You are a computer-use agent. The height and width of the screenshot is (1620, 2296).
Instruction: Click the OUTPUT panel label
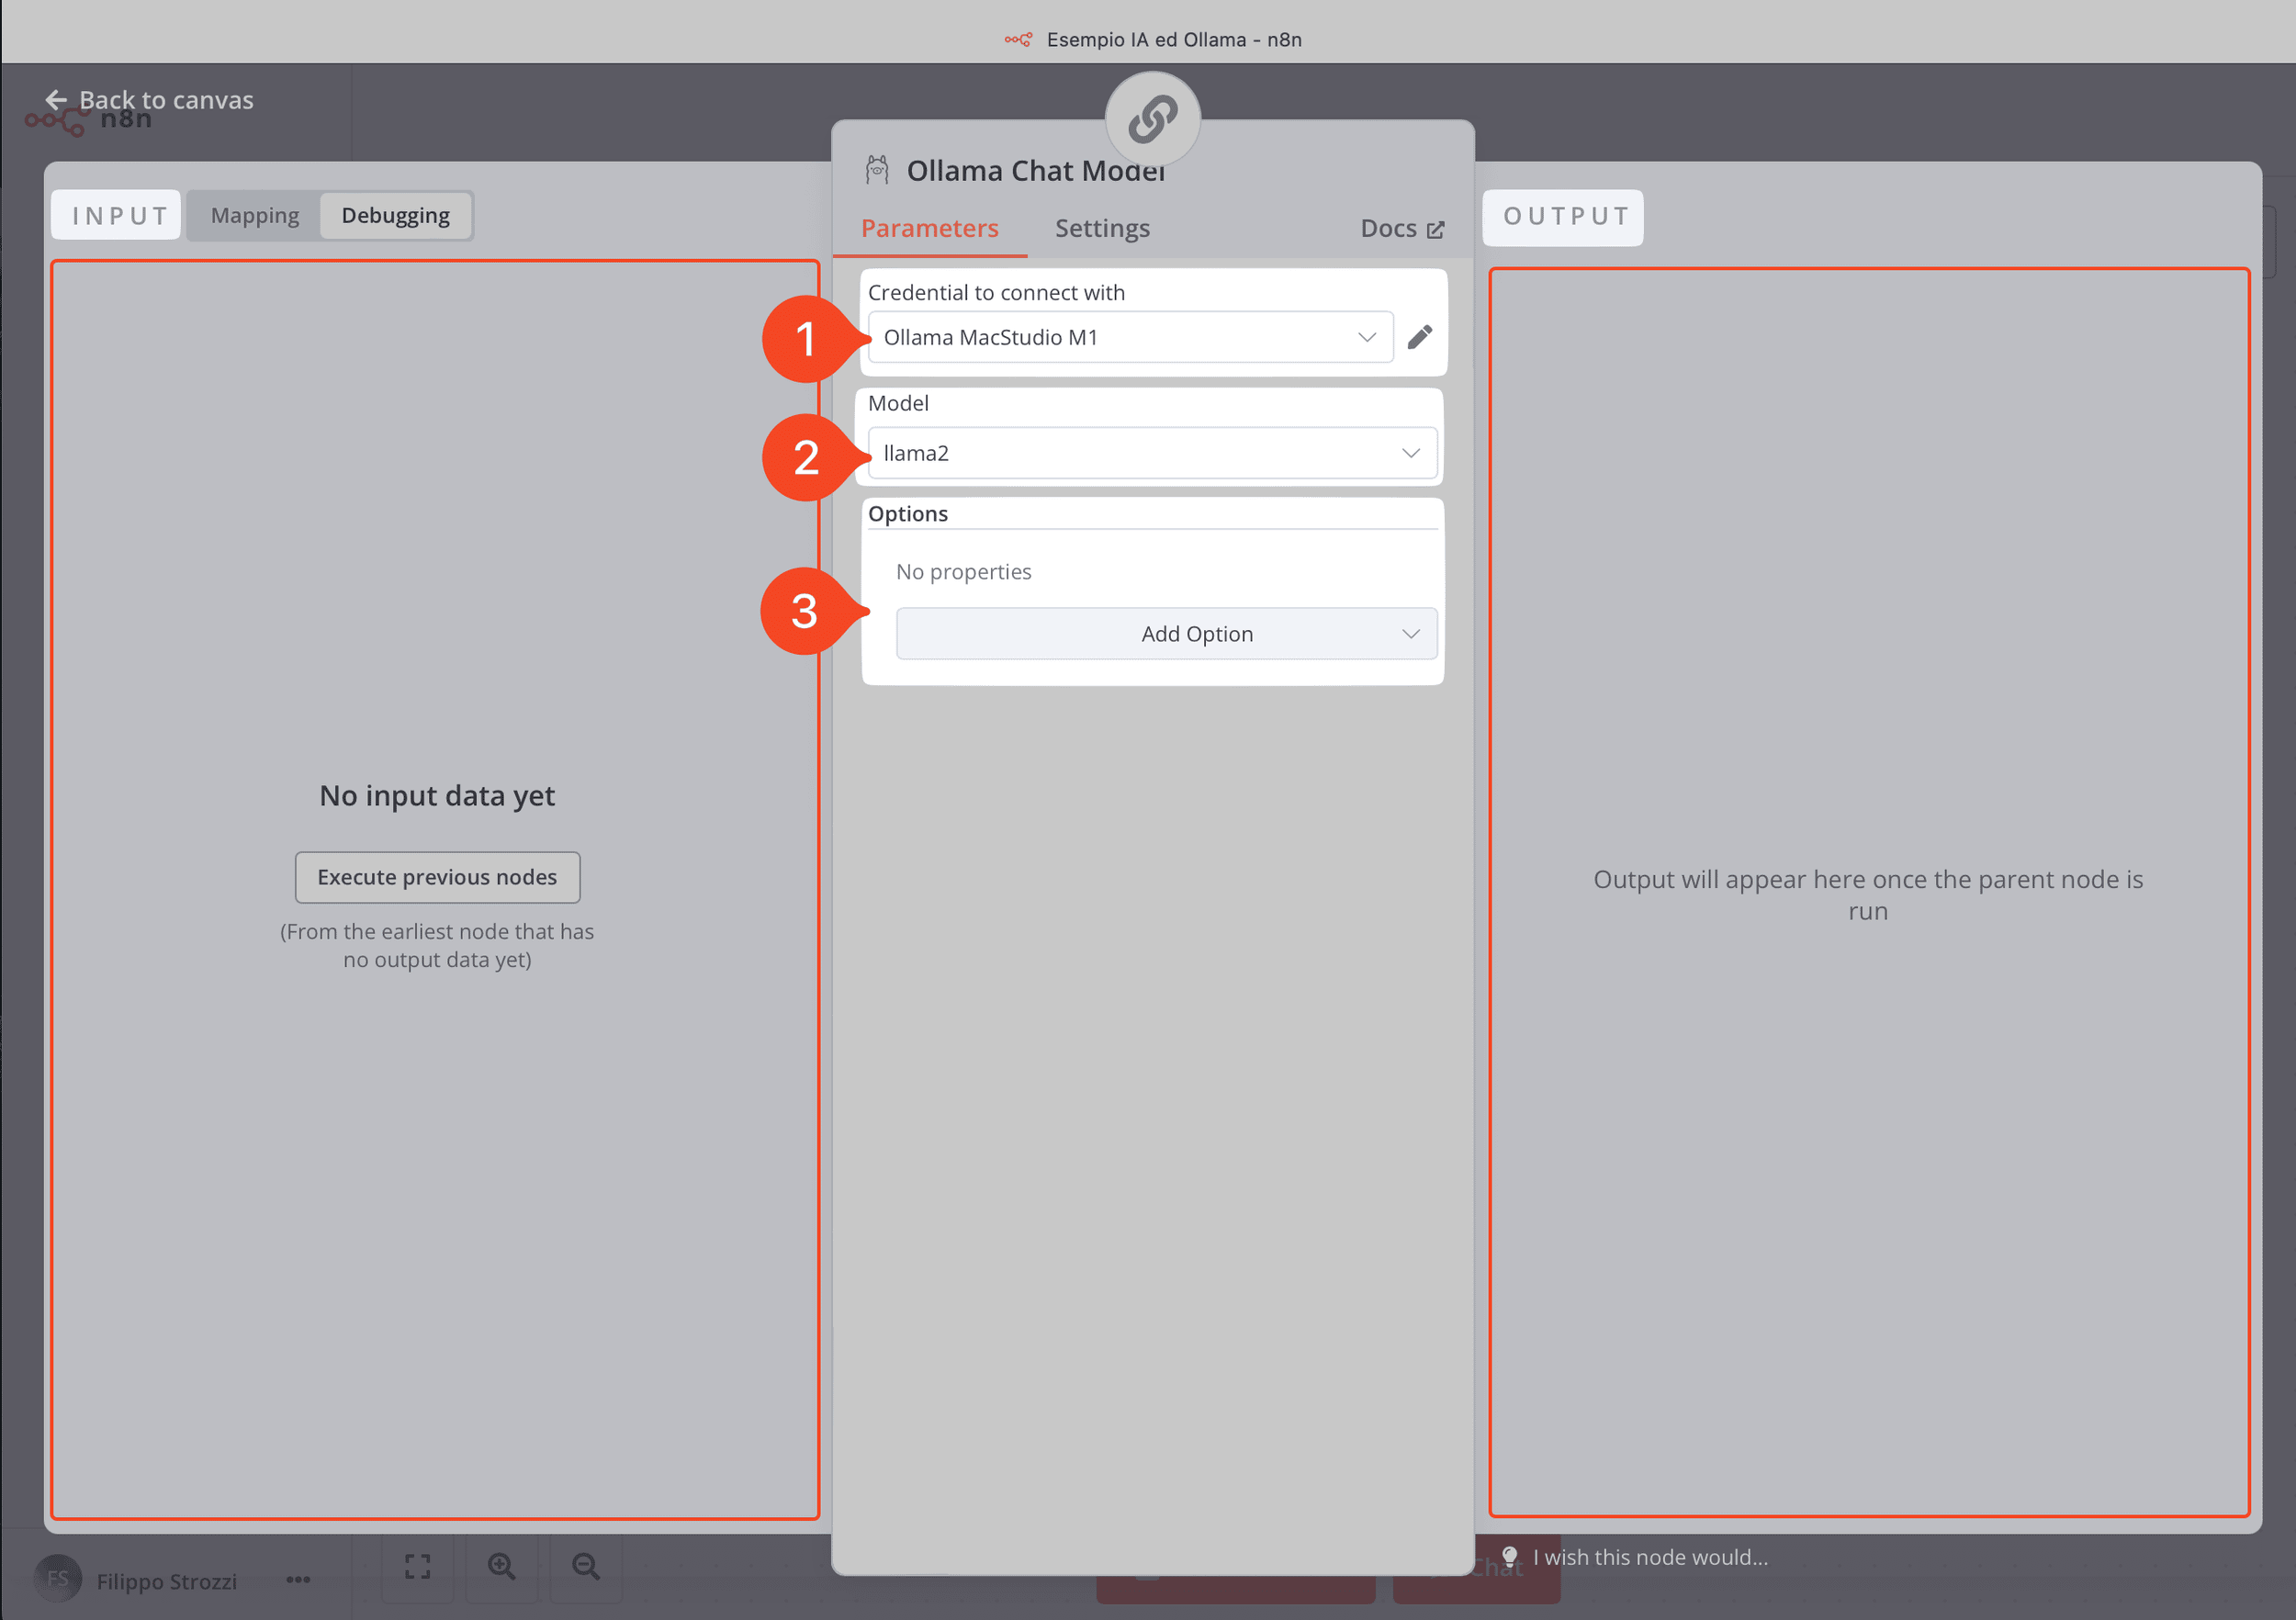1565,217
